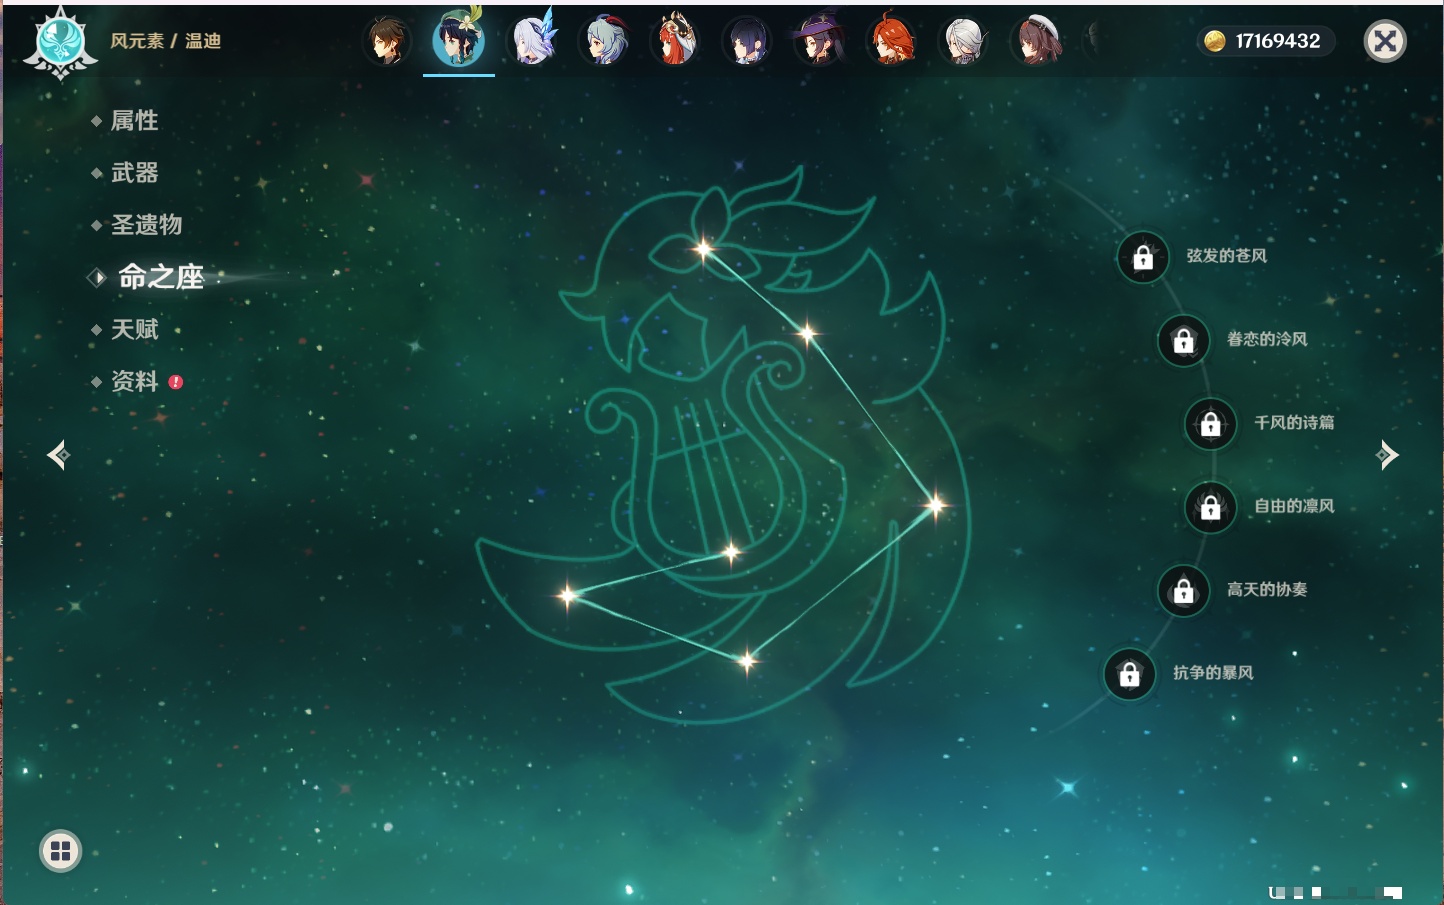Open locked constellation 千风的诗篇 node

pos(1211,424)
